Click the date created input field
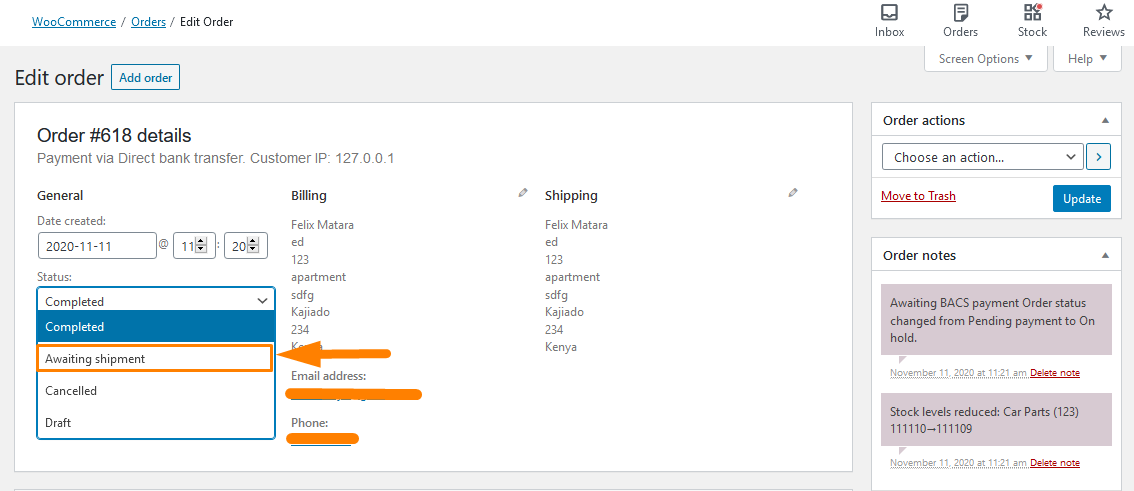 (x=98, y=246)
